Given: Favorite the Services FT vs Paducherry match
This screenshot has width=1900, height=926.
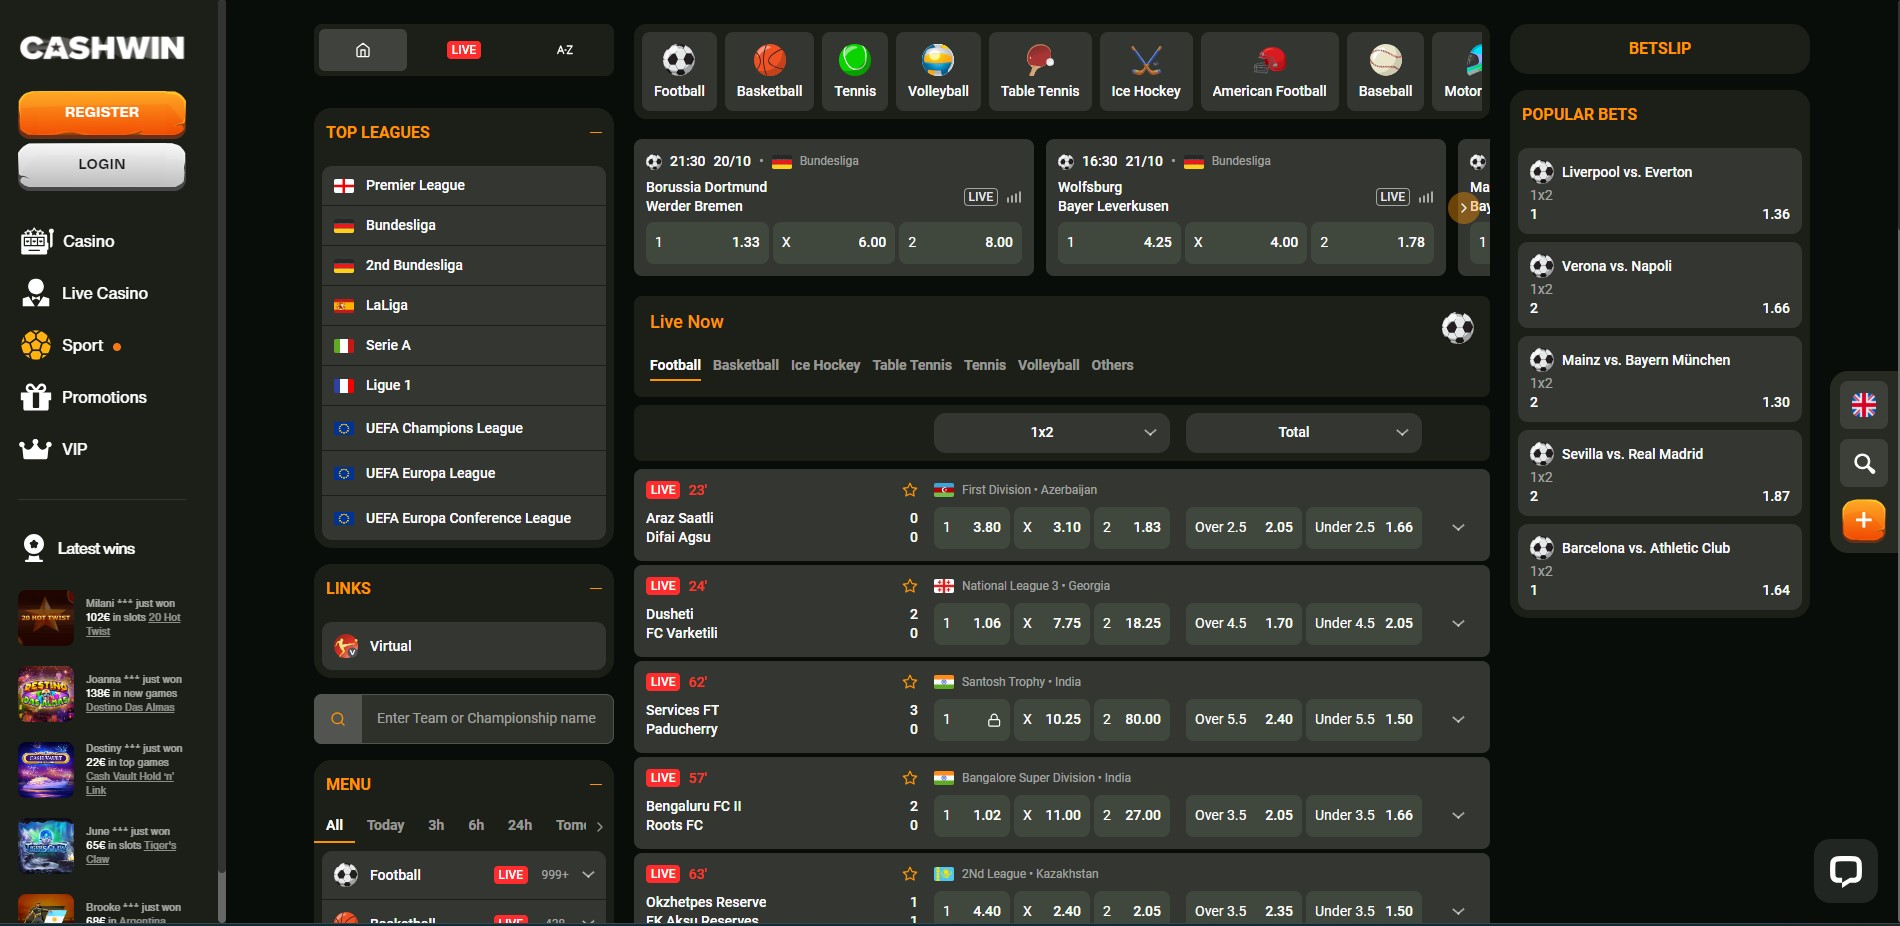Looking at the screenshot, I should click(910, 682).
